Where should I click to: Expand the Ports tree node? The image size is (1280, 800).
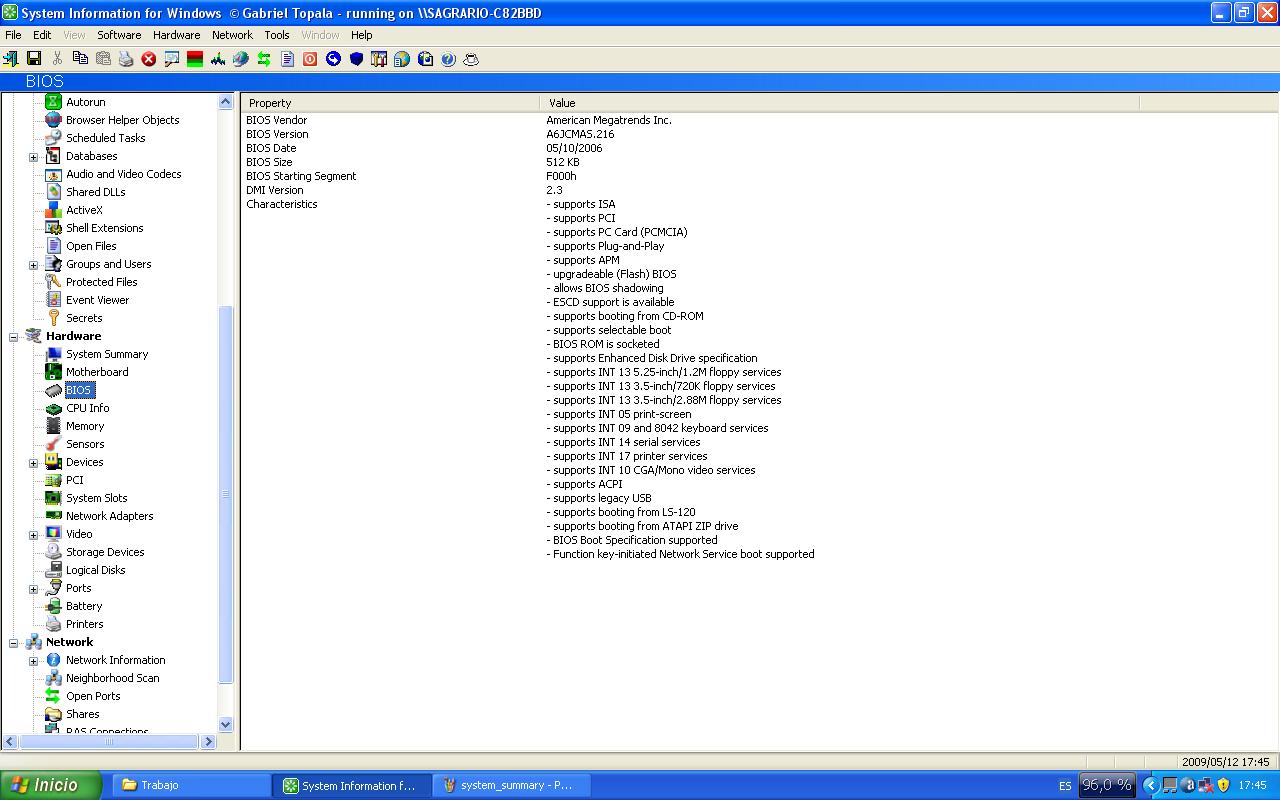point(33,589)
